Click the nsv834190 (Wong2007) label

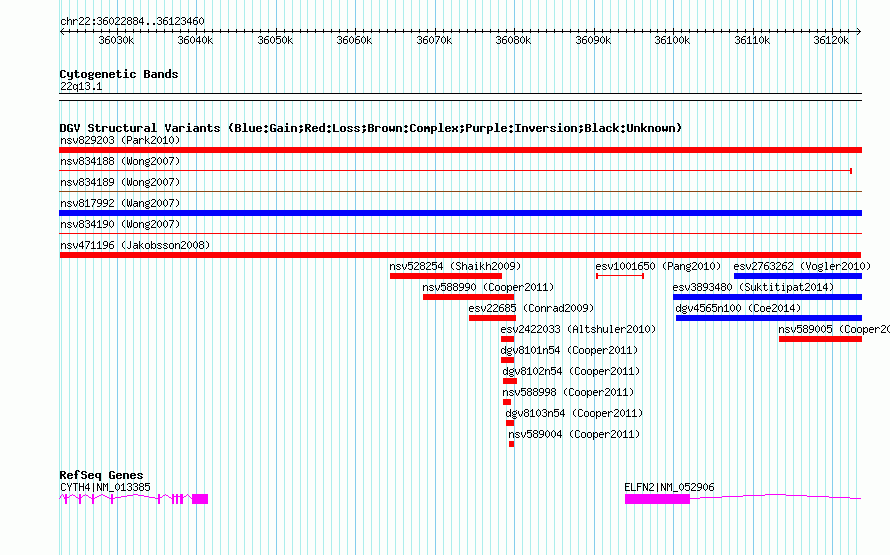[x=120, y=224]
